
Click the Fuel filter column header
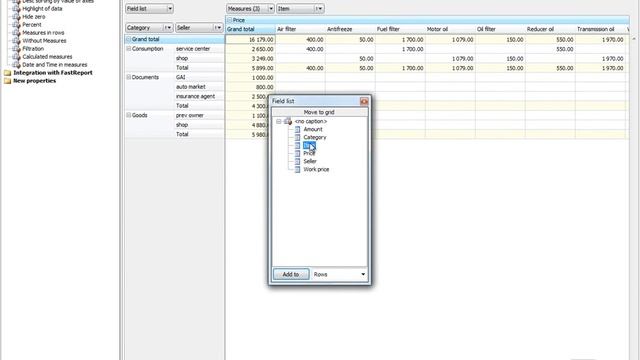pos(400,29)
